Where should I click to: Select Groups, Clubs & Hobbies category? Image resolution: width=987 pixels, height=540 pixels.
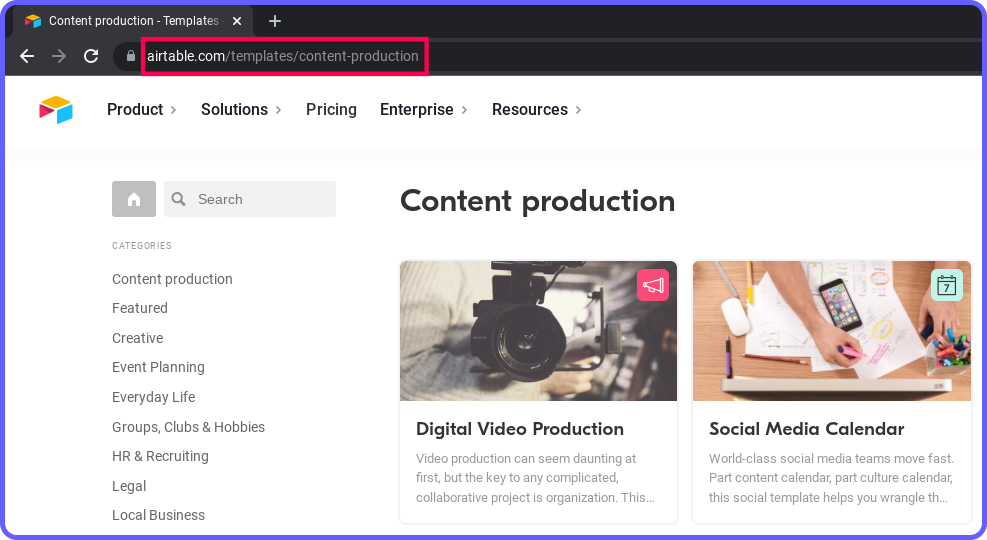click(x=188, y=427)
